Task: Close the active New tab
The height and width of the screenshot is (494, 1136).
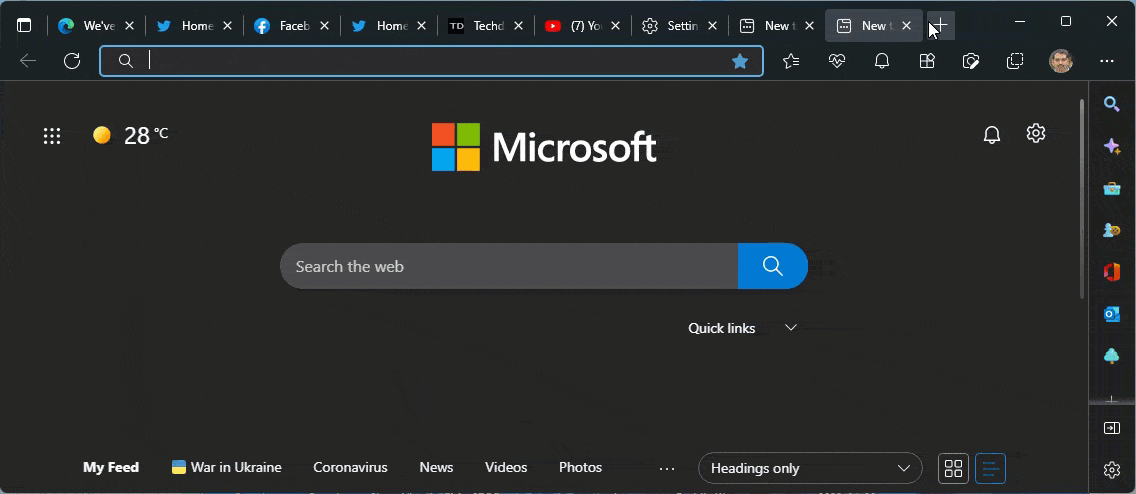Action: coord(906,25)
